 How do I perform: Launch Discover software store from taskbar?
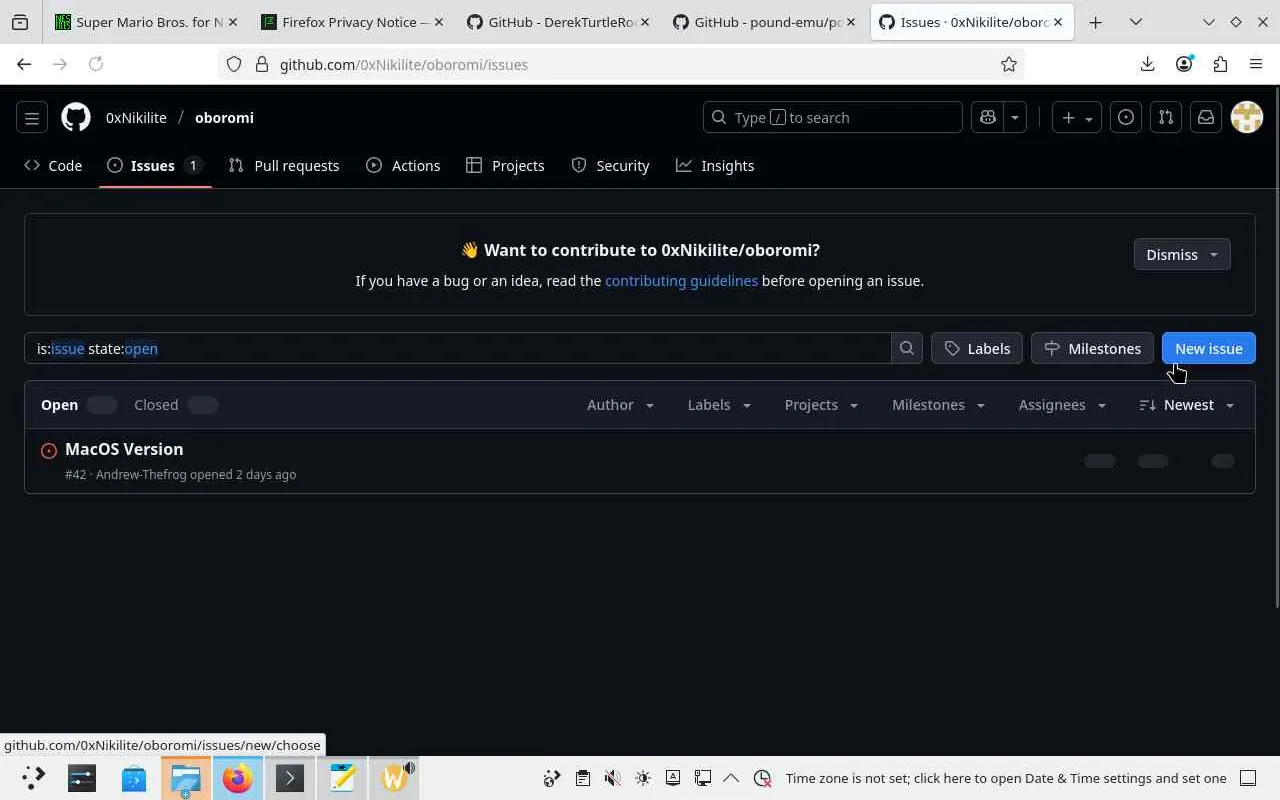134,778
